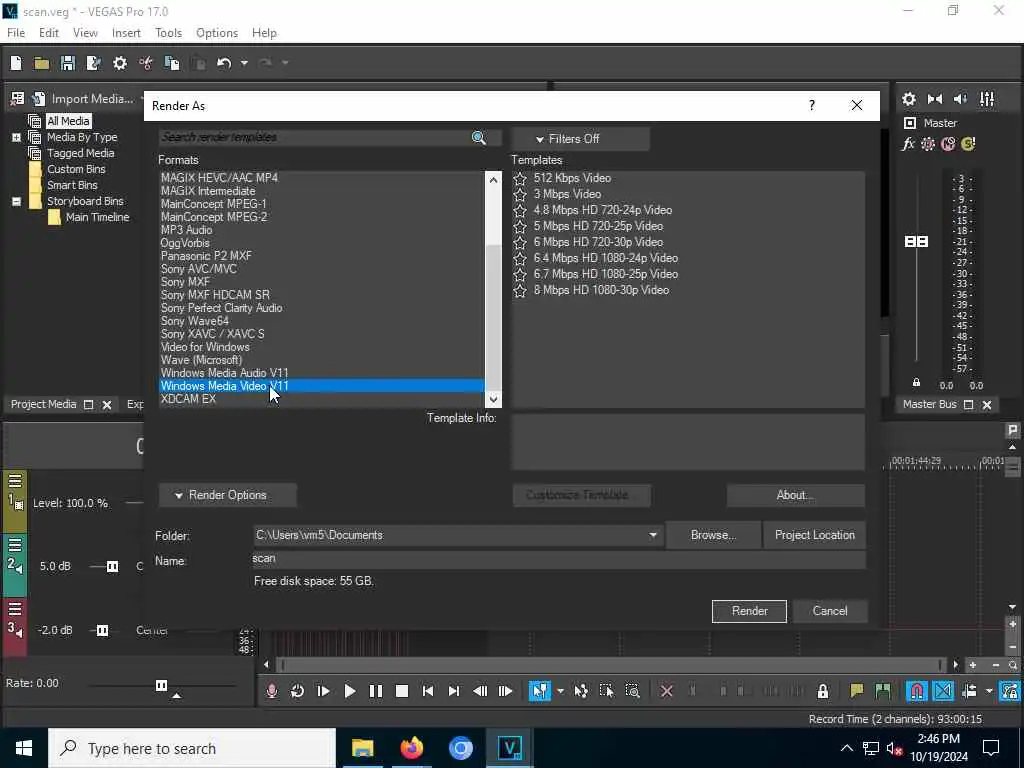
Task: Click the Stop button in transport bar
Action: pyautogui.click(x=402, y=691)
